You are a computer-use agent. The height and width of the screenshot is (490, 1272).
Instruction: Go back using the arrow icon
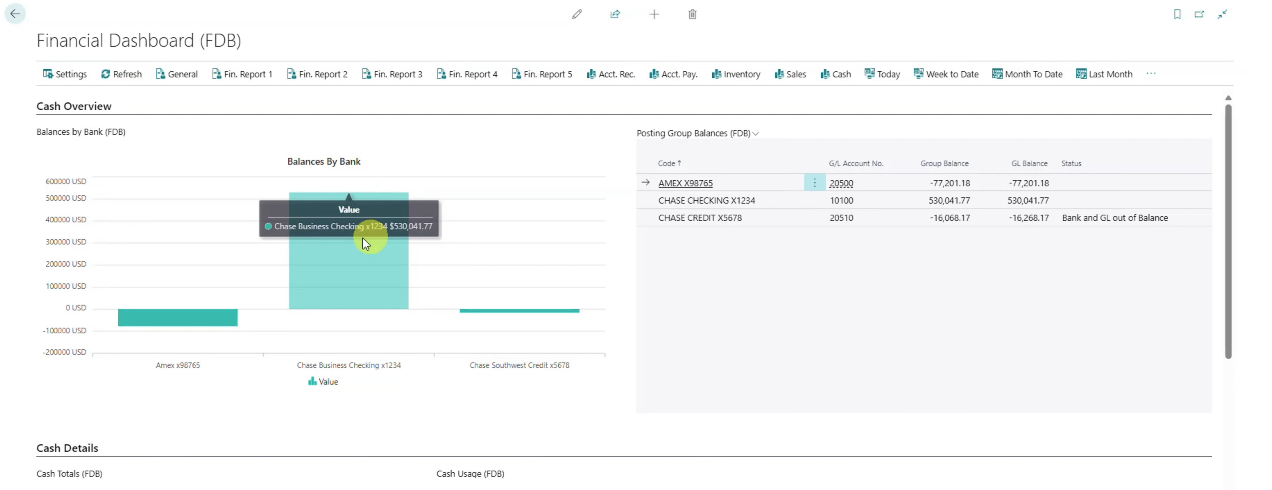15,14
